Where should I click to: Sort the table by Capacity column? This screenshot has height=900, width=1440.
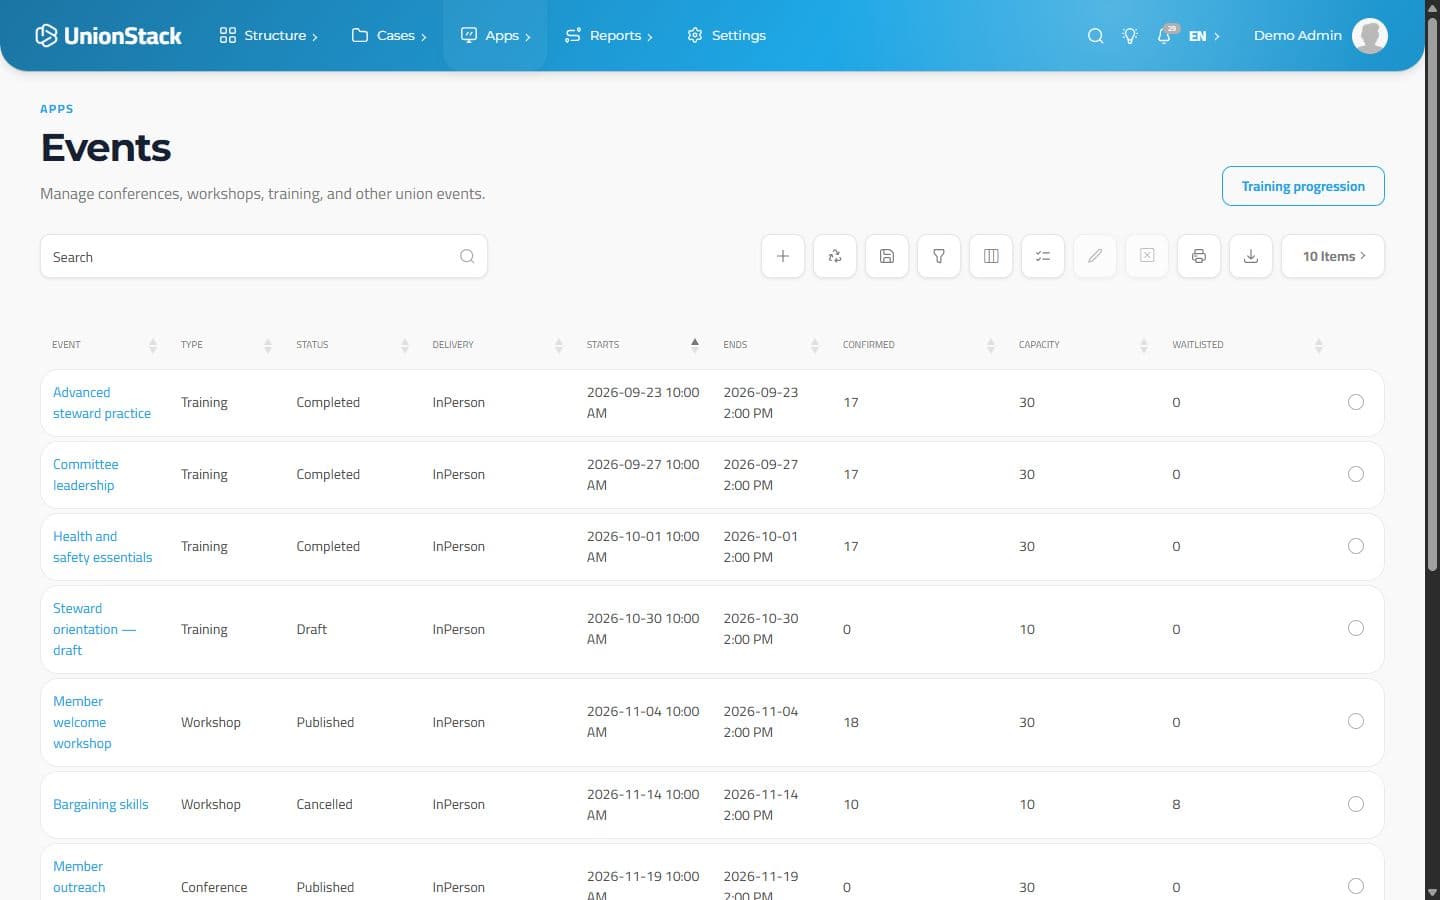(1083, 344)
